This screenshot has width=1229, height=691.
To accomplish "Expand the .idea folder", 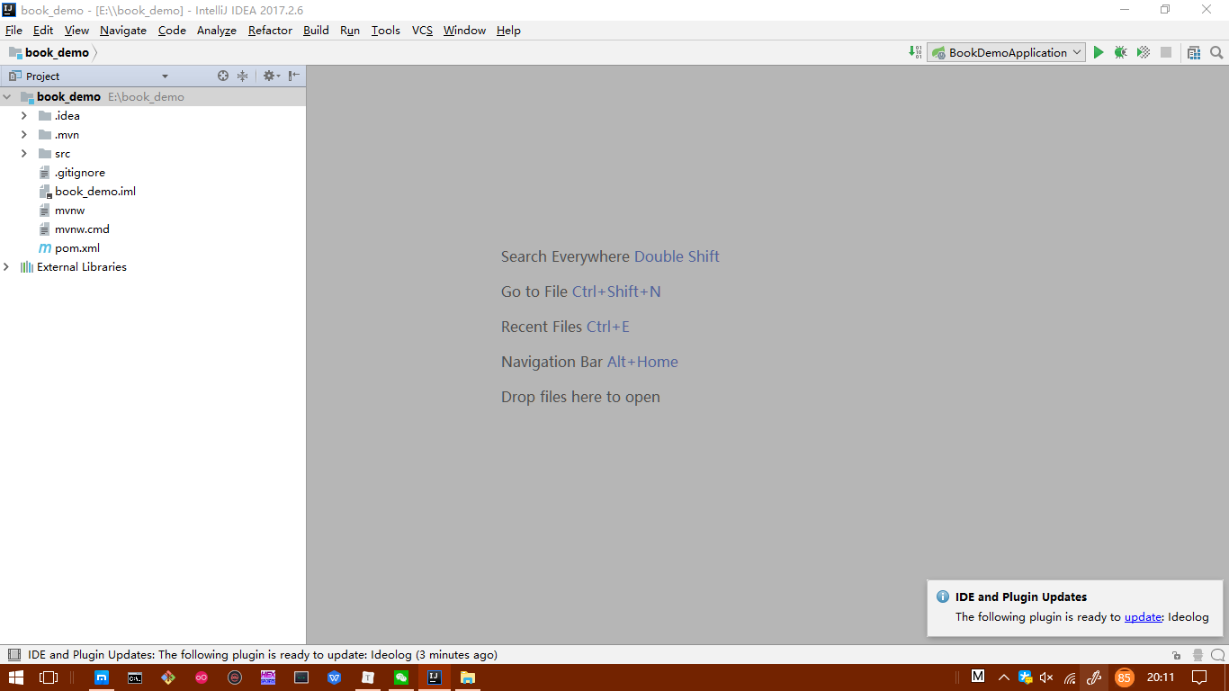I will click(x=24, y=116).
